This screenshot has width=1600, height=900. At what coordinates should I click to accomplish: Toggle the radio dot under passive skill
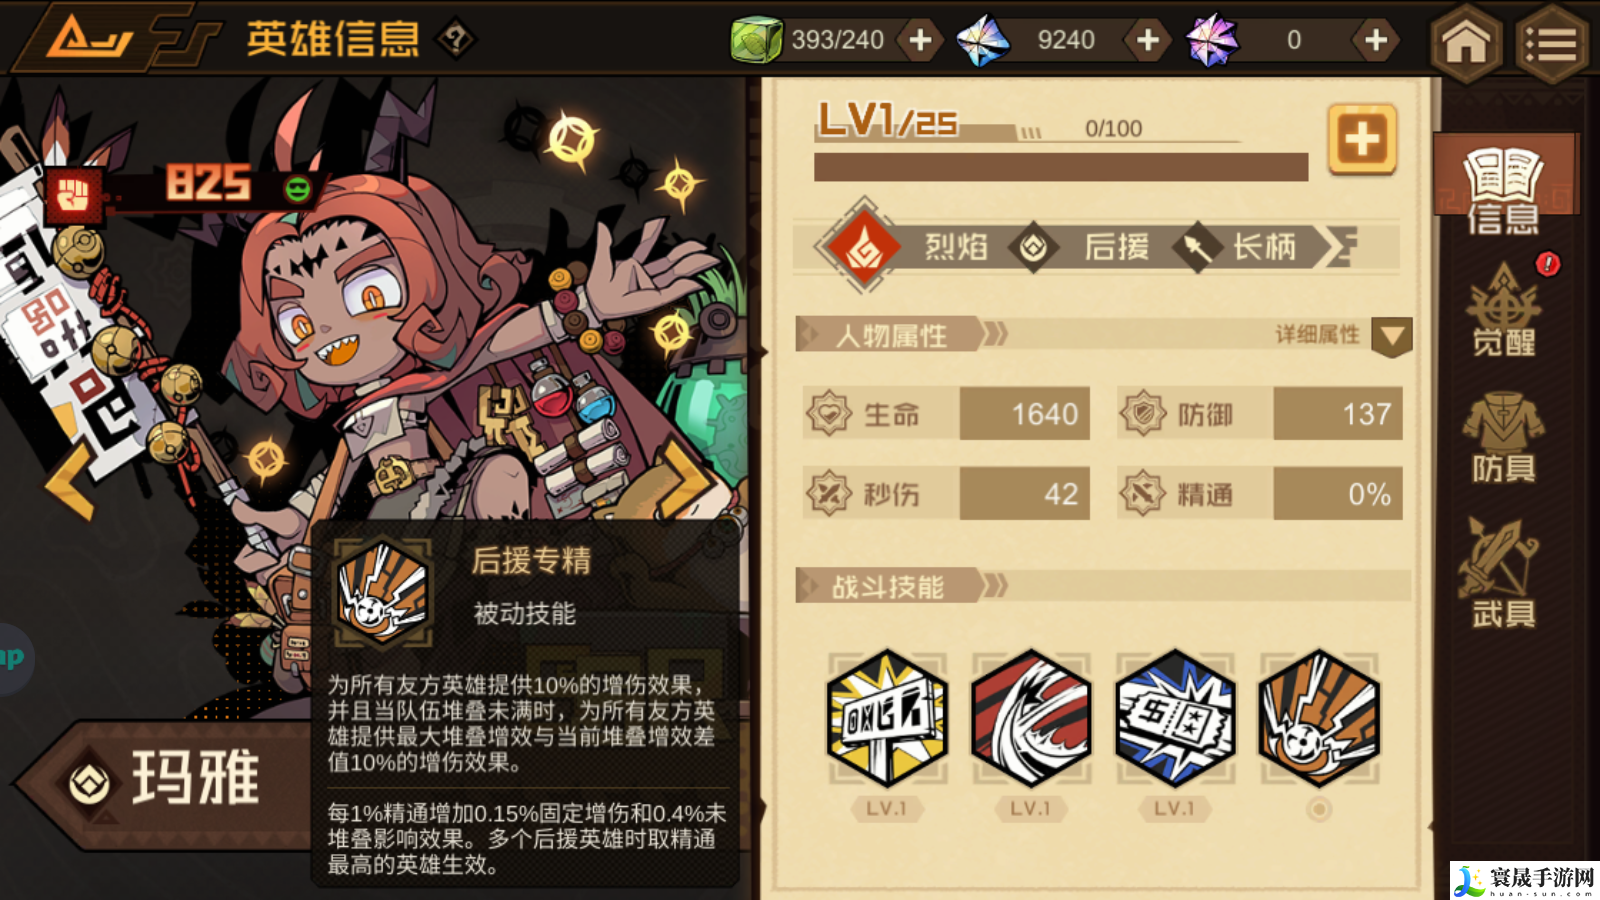tap(1319, 809)
